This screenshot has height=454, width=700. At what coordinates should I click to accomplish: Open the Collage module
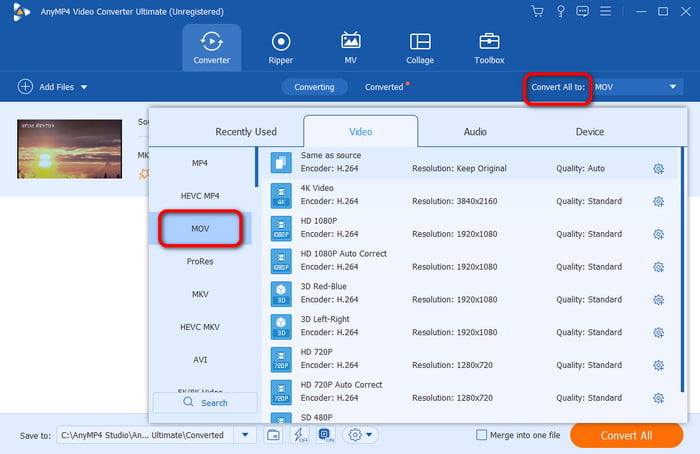pos(420,48)
